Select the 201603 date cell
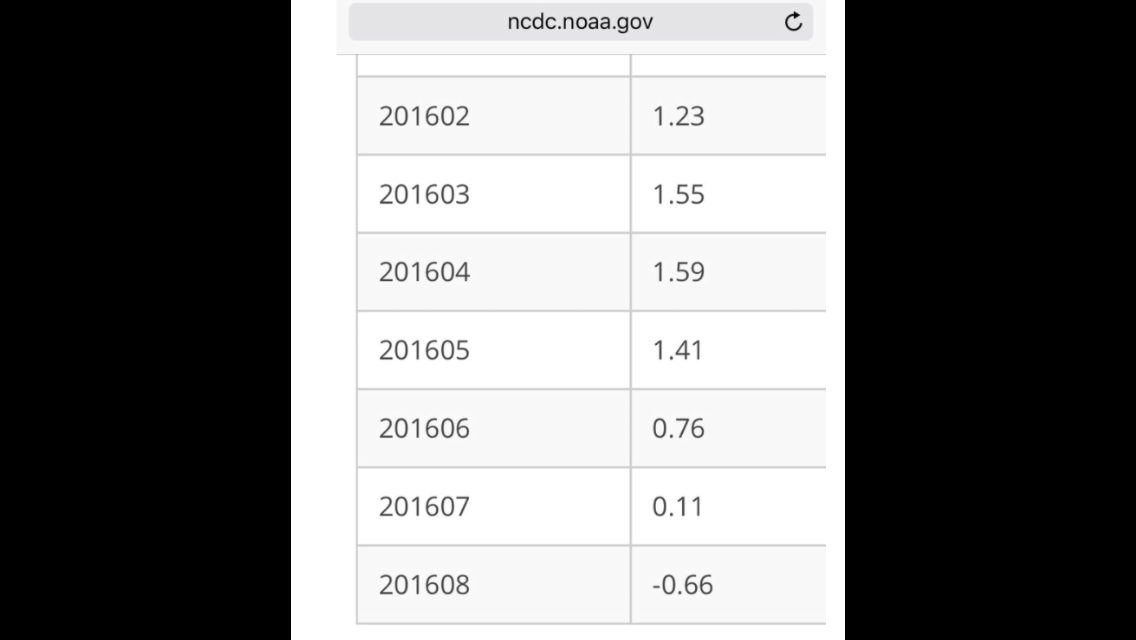The width and height of the screenshot is (1136, 640). tap(493, 194)
